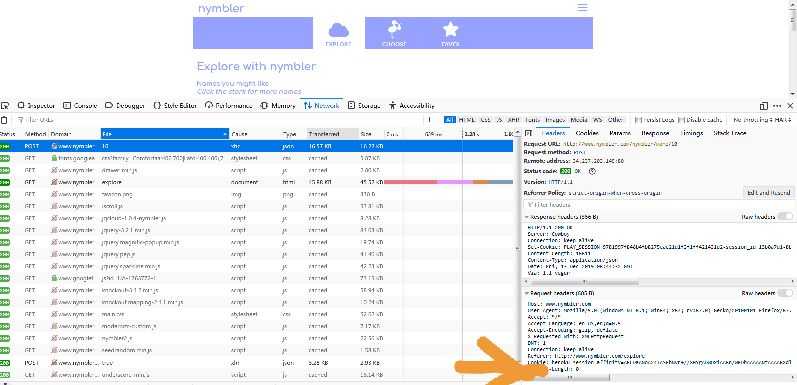The image size is (797, 385).
Task: Open the Params details tab
Action: (x=620, y=133)
